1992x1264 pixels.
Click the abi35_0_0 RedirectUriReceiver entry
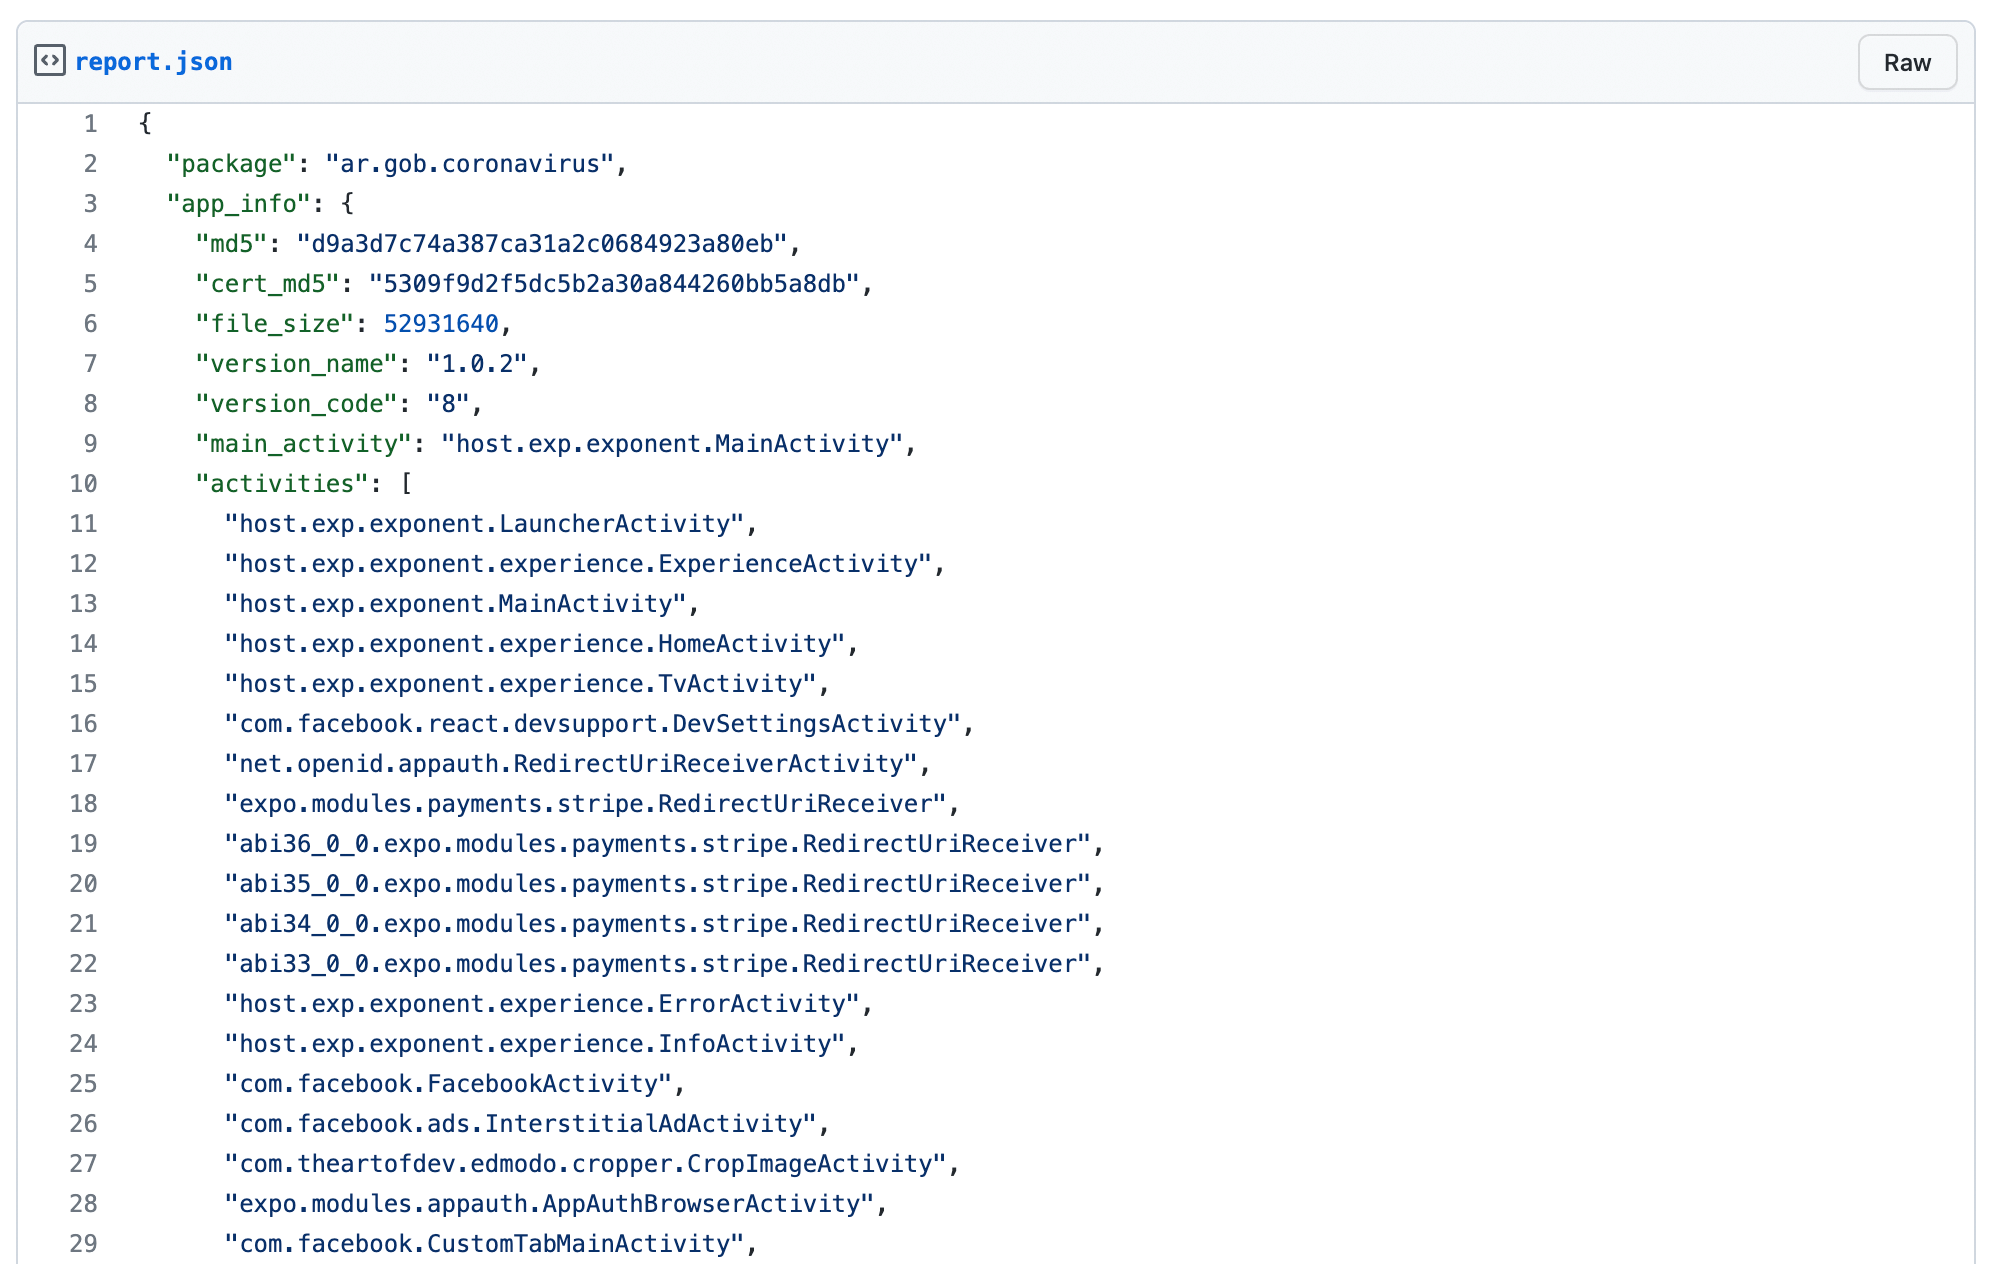658,884
